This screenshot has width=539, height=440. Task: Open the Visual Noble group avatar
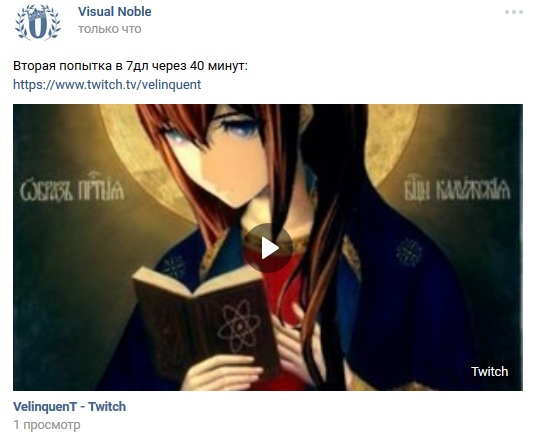(x=38, y=23)
